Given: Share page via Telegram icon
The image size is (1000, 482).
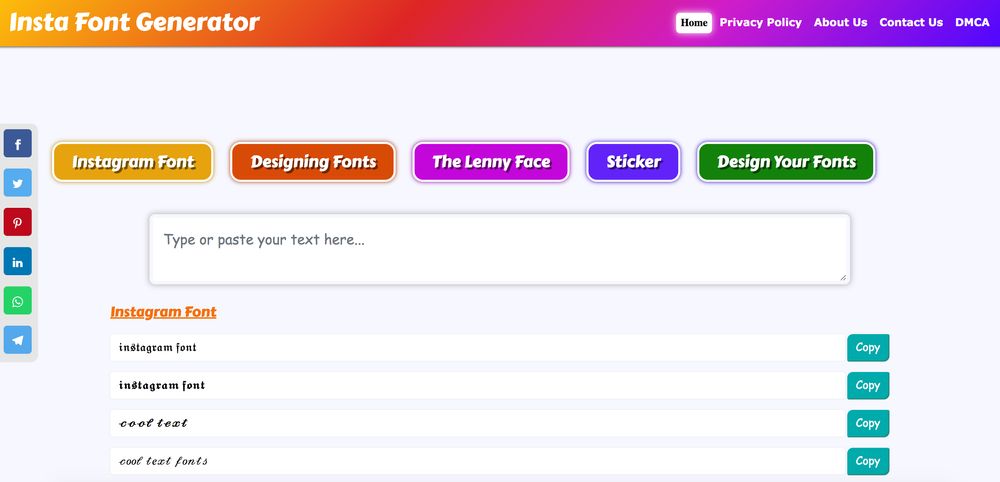Looking at the screenshot, I should [x=18, y=340].
